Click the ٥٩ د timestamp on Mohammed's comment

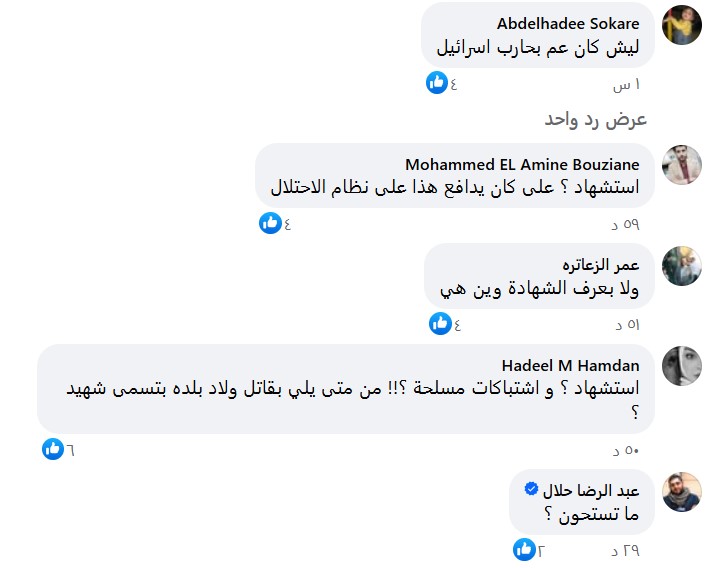click(x=624, y=223)
